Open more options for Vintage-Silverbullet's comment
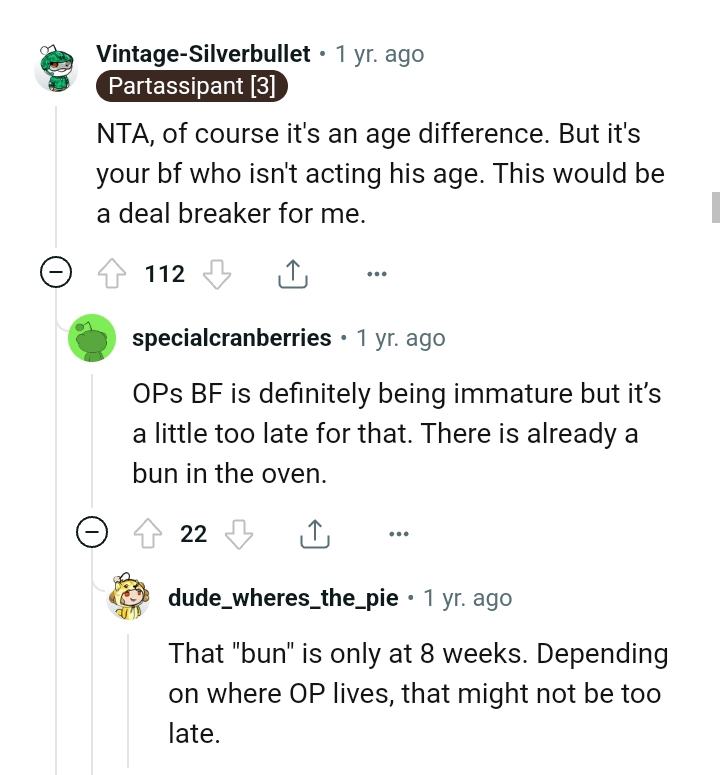 (x=376, y=273)
